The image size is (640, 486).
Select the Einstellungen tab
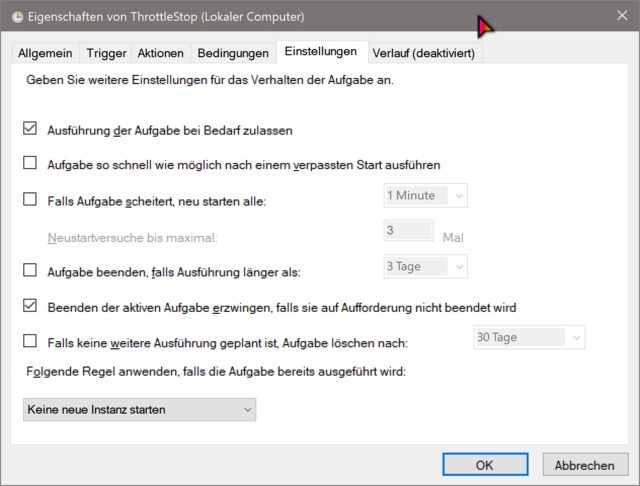tap(321, 52)
